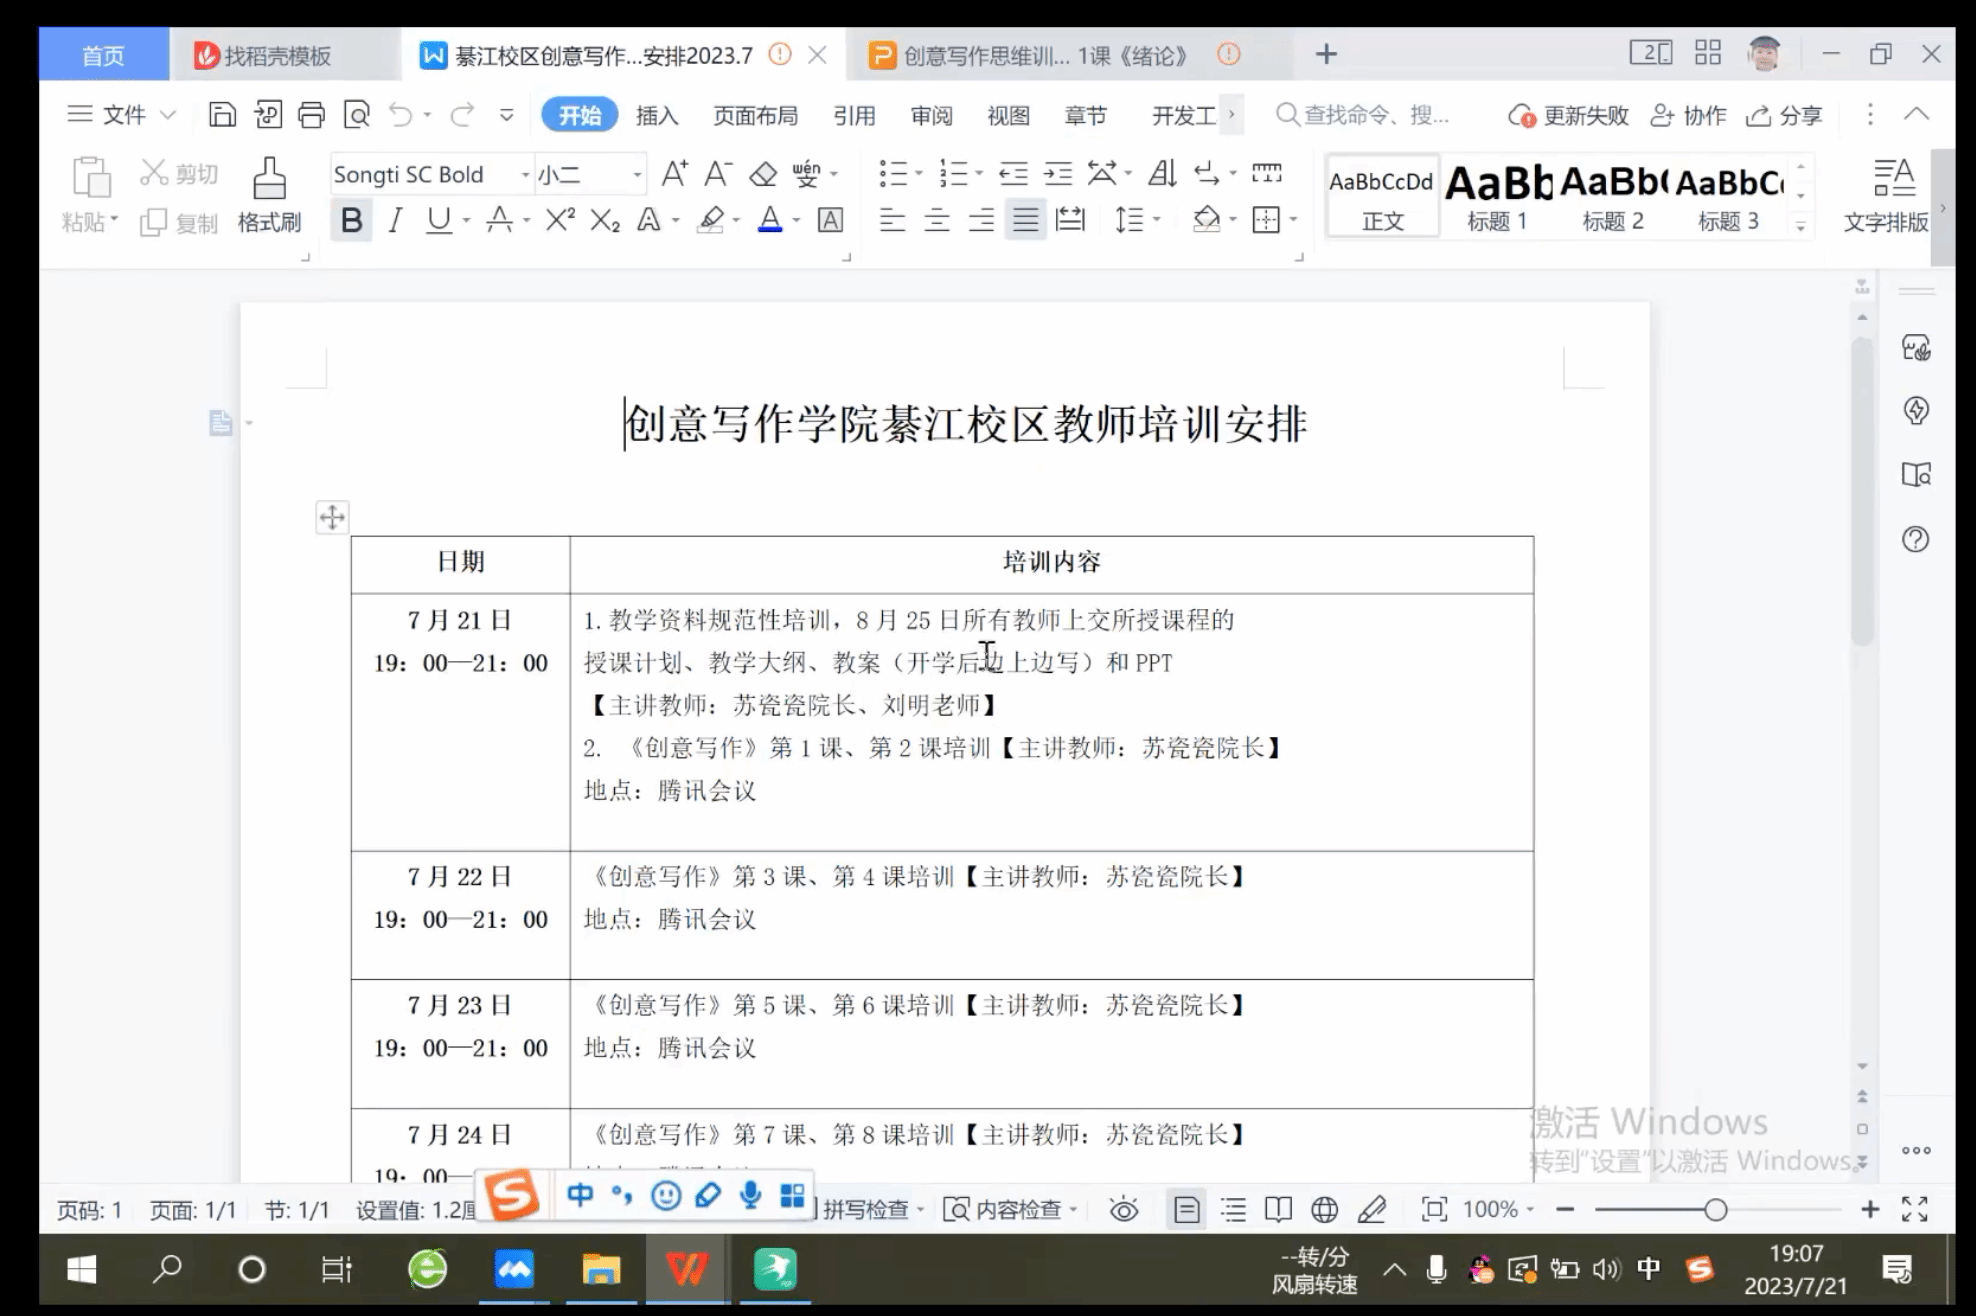Screen dimensions: 1976x1316
Task: Expand the Songti SC Bold font dropdown
Action: click(524, 175)
